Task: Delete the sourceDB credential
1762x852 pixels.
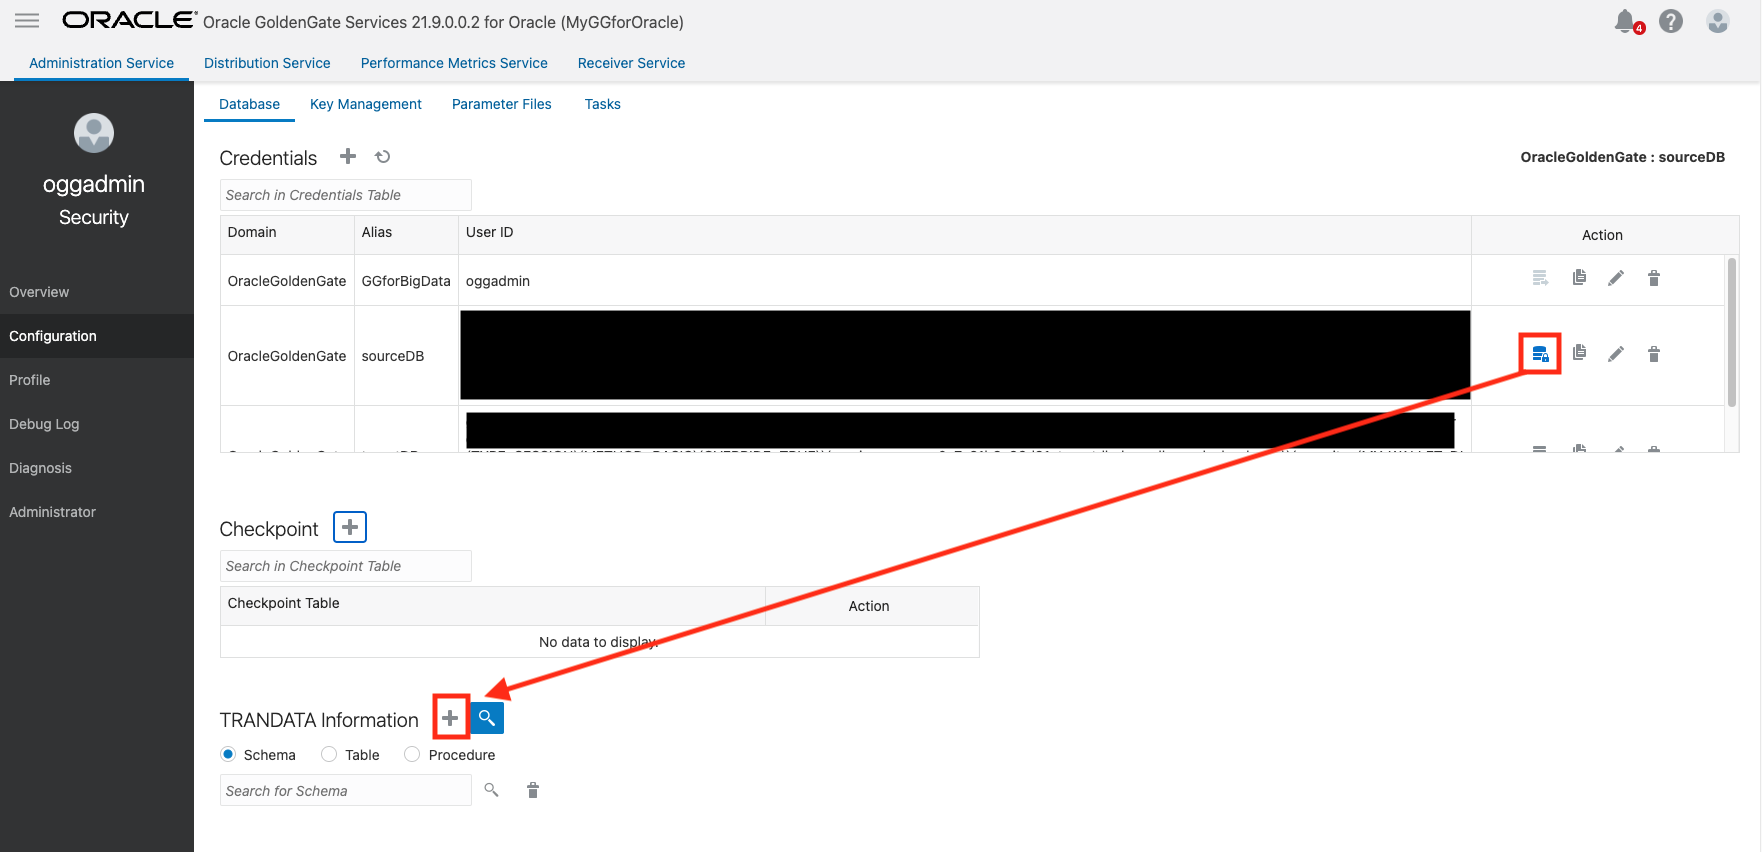Action: tap(1654, 354)
